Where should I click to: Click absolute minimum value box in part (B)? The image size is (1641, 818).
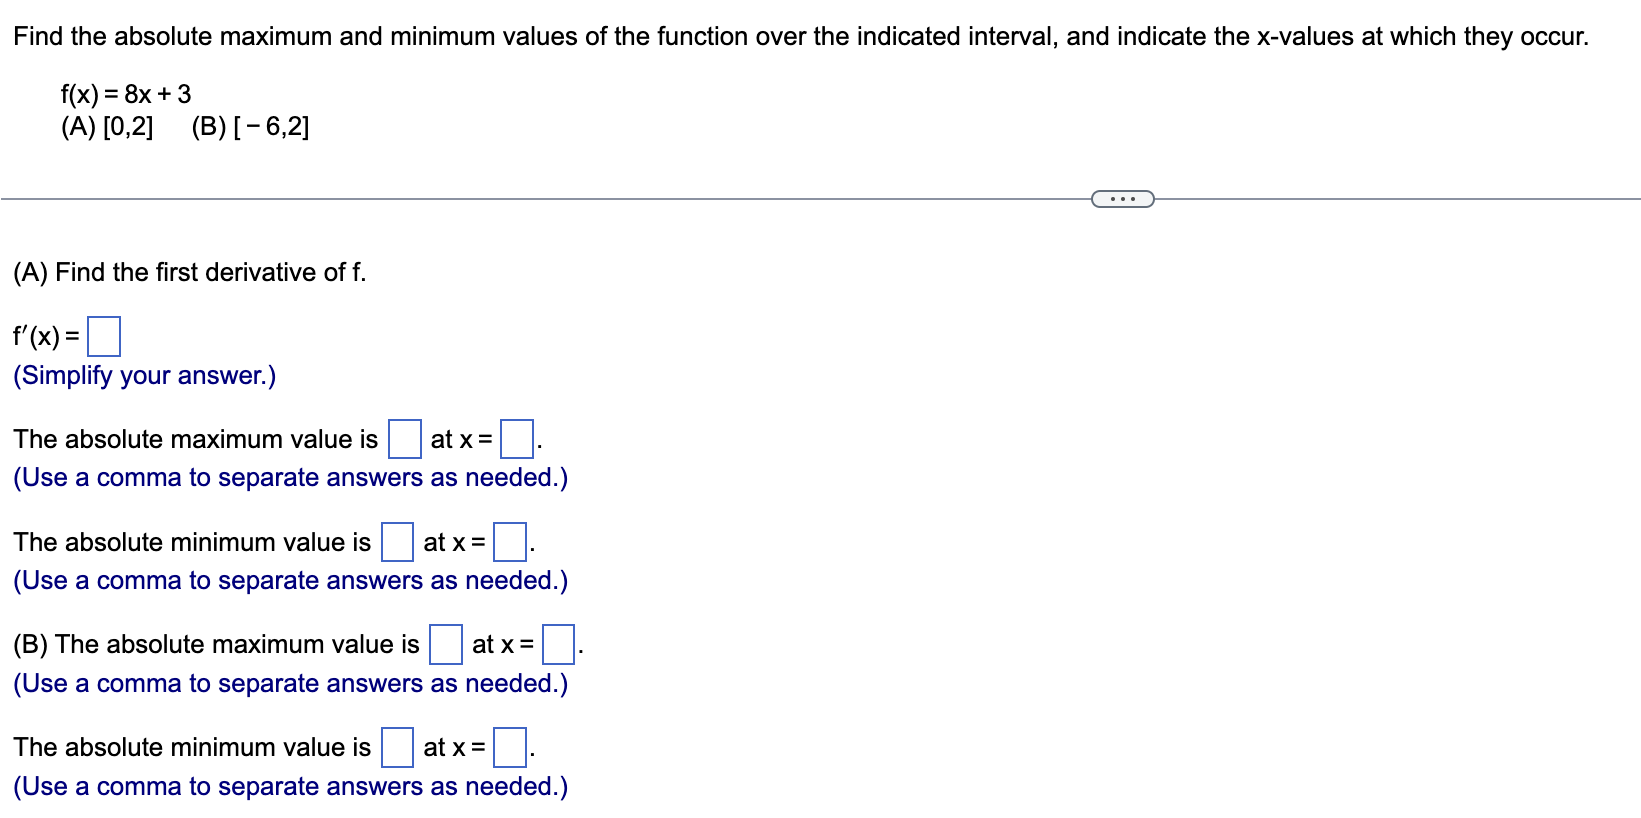tap(396, 748)
